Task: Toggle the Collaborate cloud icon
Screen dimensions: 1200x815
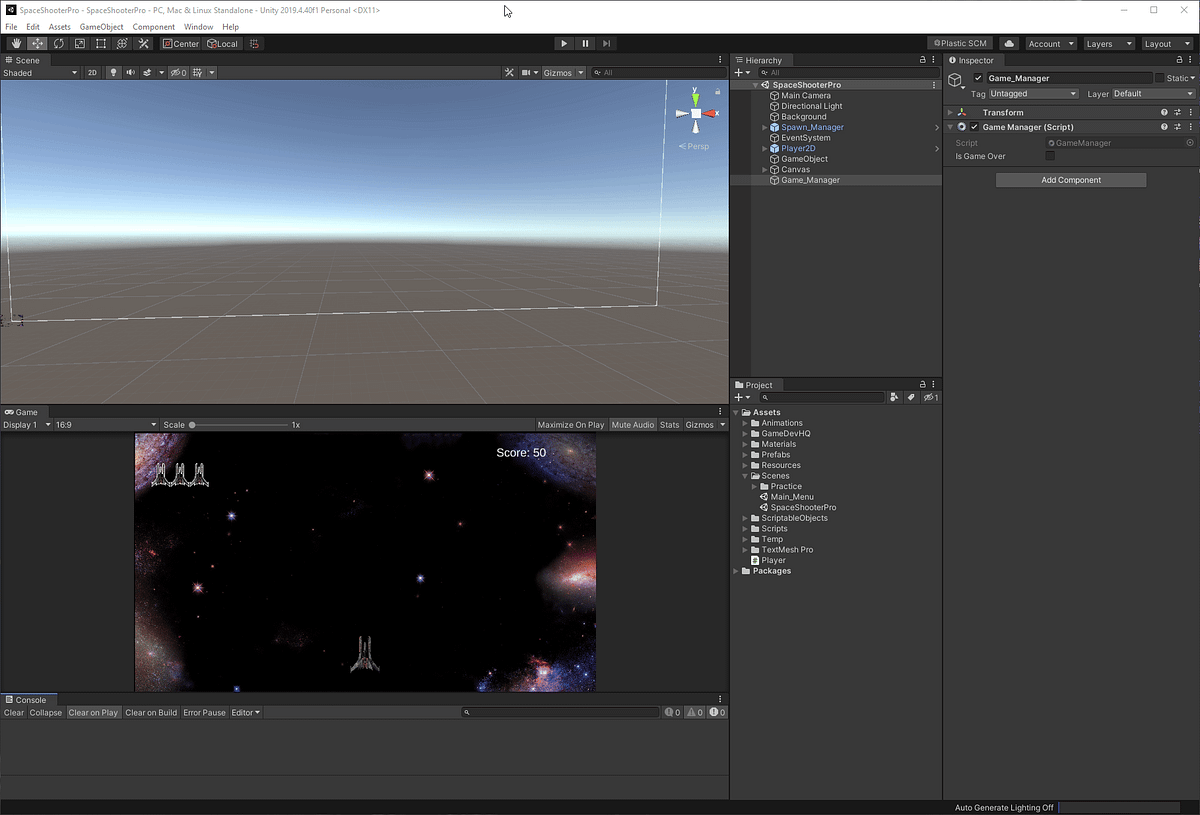Action: click(x=1009, y=43)
